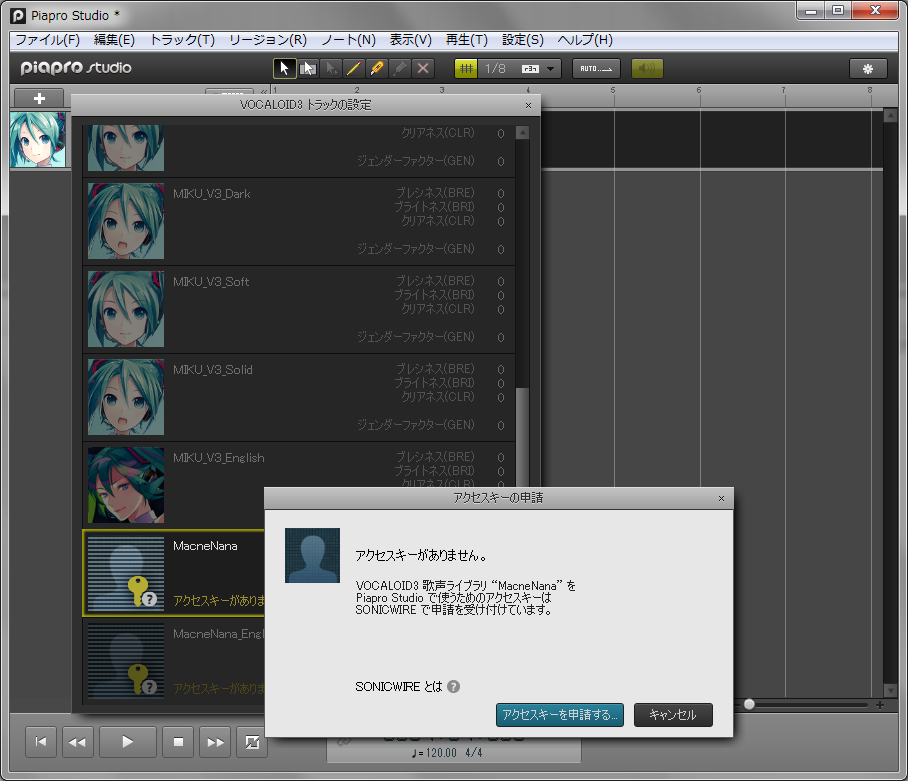Click the Miku track thumbnail
908x781 pixels.
[38, 140]
